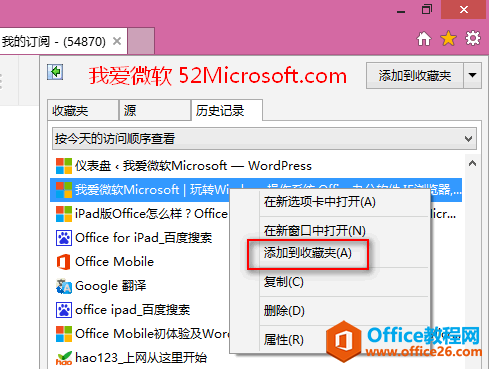The height and width of the screenshot is (369, 489).
Task: Open the tools gear icon
Action: [473, 38]
